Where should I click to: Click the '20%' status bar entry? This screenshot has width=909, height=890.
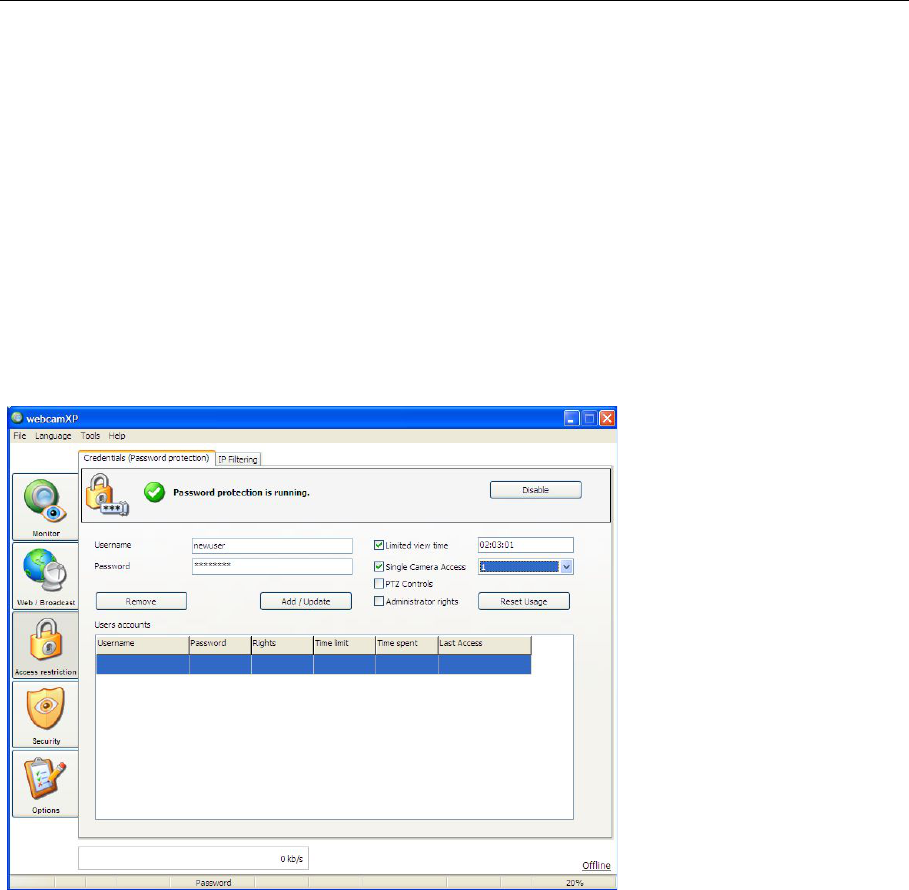(575, 882)
